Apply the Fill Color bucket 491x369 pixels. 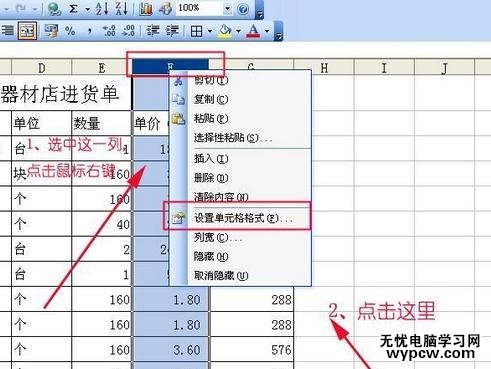click(225, 31)
